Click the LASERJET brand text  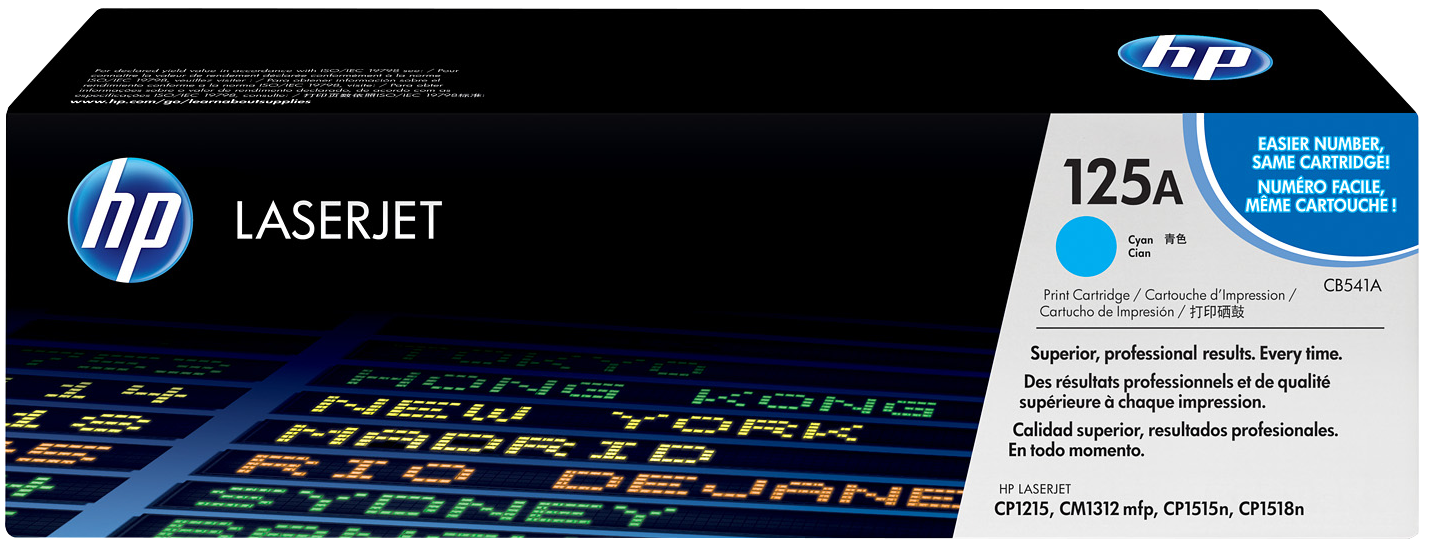point(338,220)
